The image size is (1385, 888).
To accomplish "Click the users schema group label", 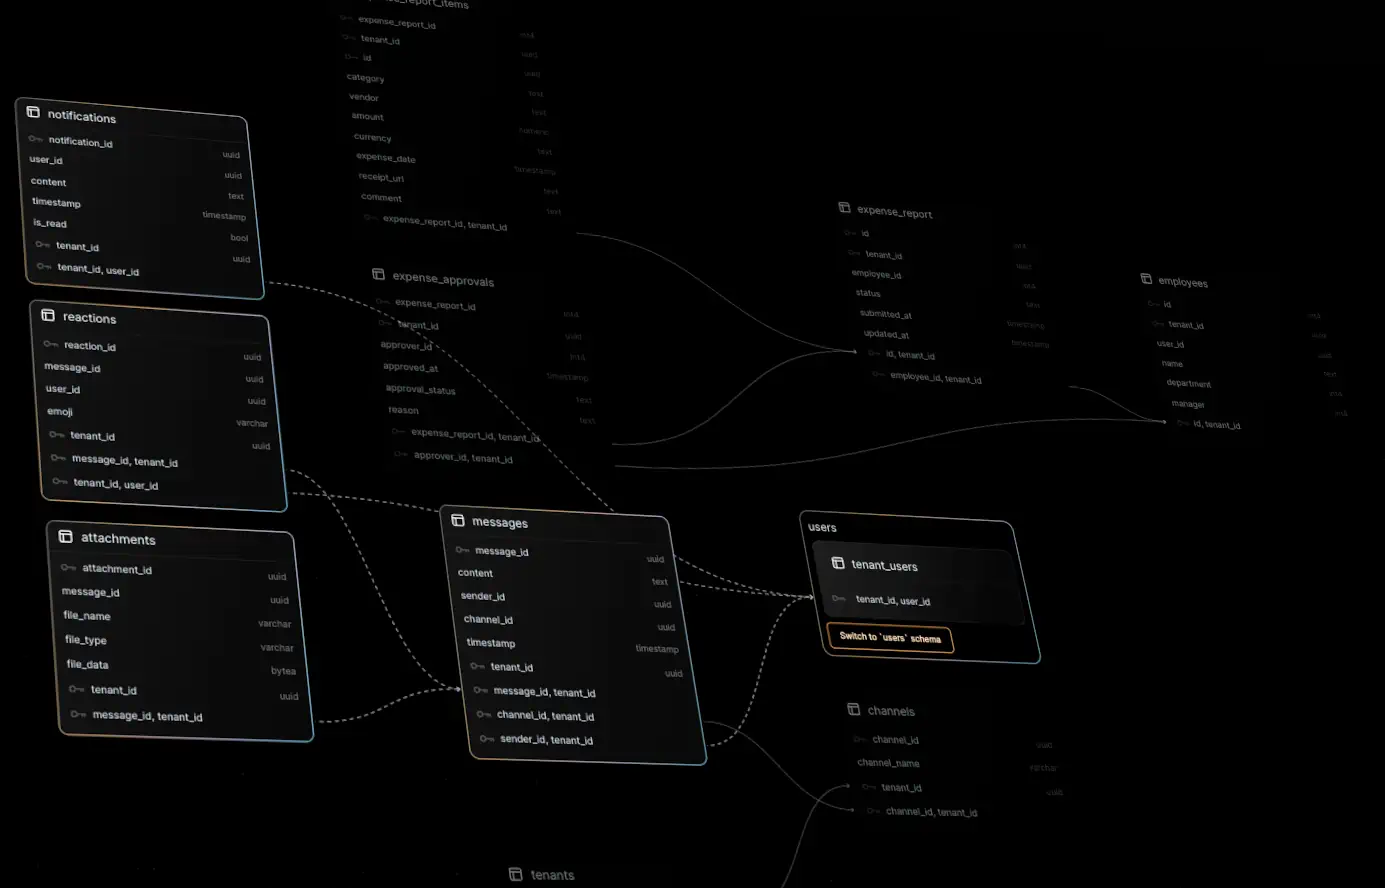I will click(x=821, y=527).
